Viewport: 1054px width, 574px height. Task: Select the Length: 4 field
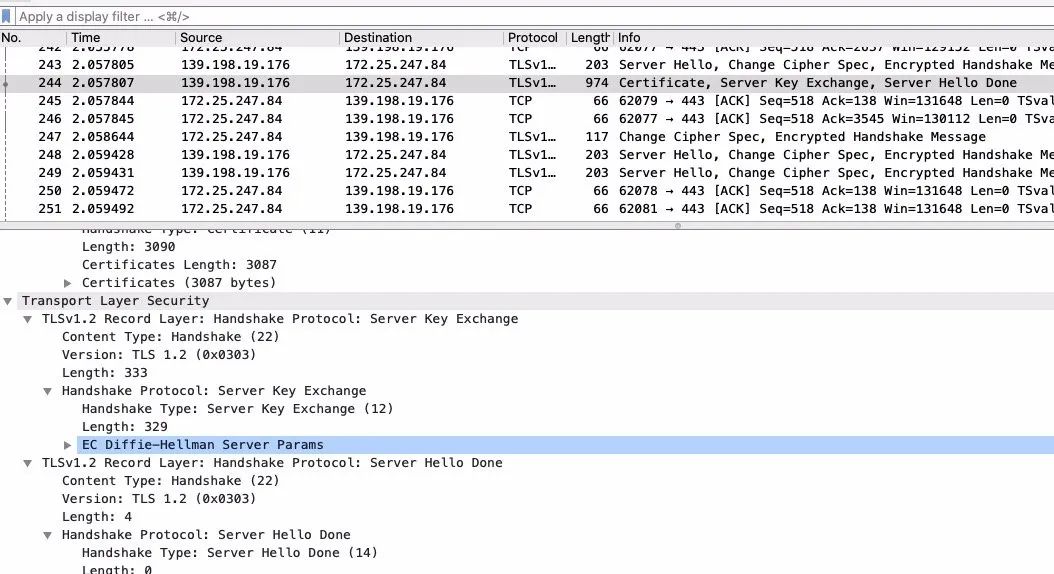(x=97, y=517)
